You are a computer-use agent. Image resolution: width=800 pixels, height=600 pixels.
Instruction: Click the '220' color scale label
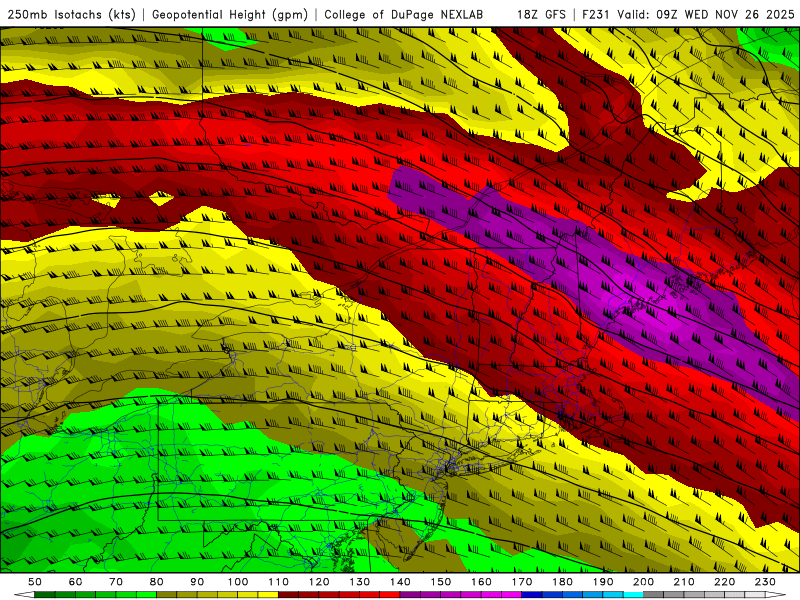724,582
